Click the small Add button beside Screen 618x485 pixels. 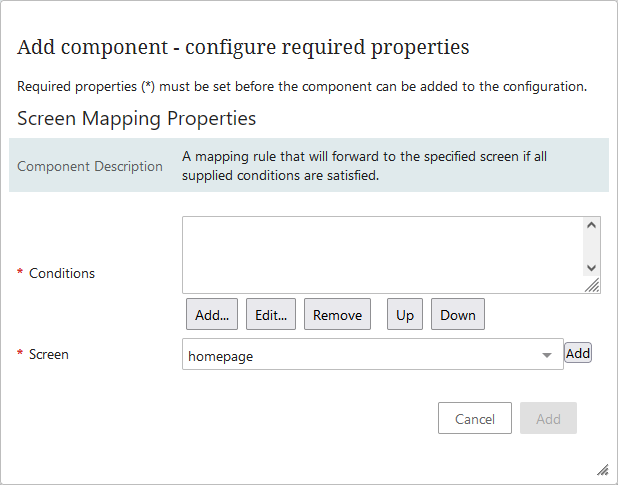coord(578,353)
